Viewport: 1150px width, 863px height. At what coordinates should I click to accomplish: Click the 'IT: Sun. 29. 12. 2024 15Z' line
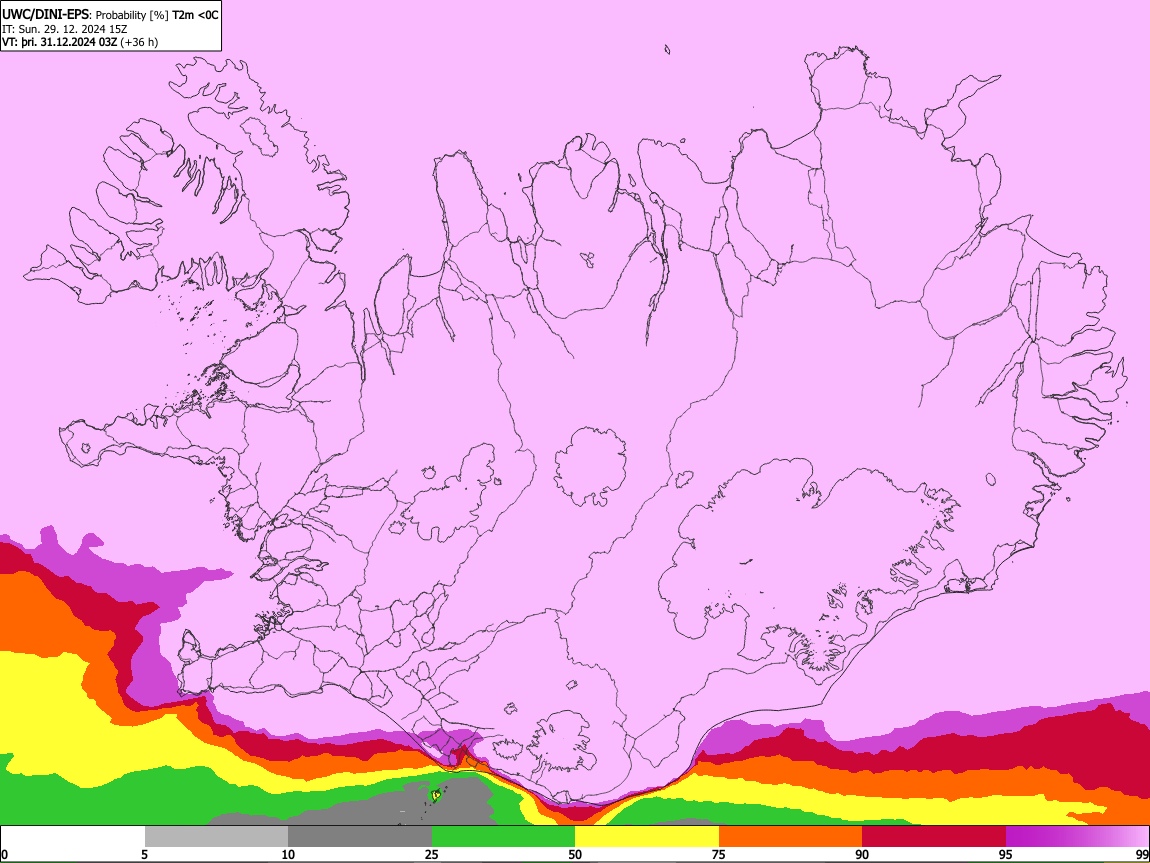[x=65, y=29]
